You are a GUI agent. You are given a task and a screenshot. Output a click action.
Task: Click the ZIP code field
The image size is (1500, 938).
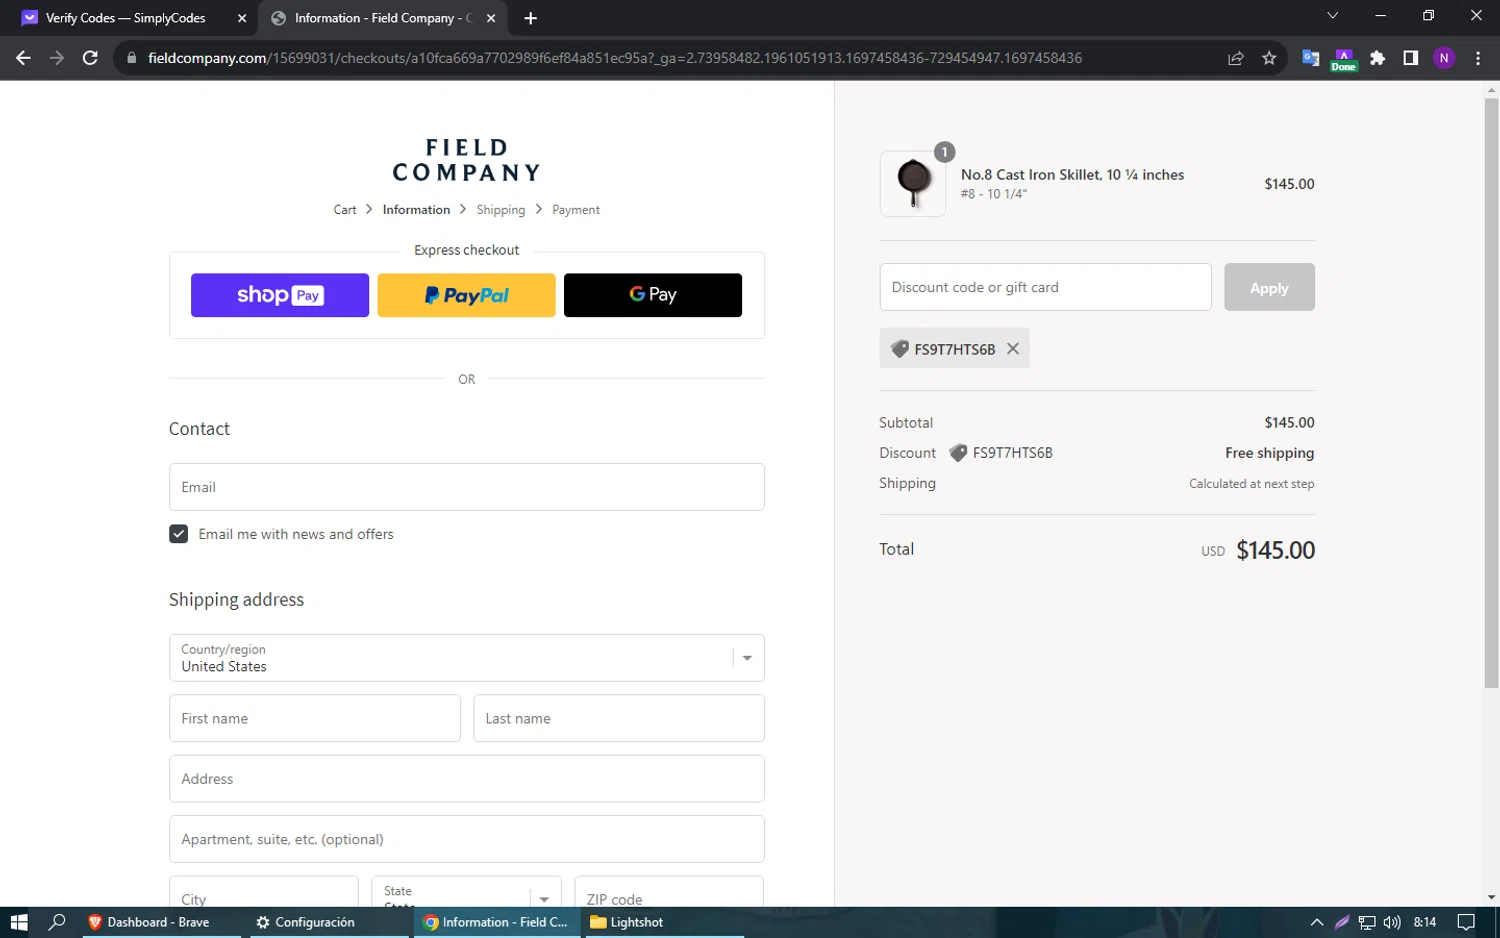669,892
